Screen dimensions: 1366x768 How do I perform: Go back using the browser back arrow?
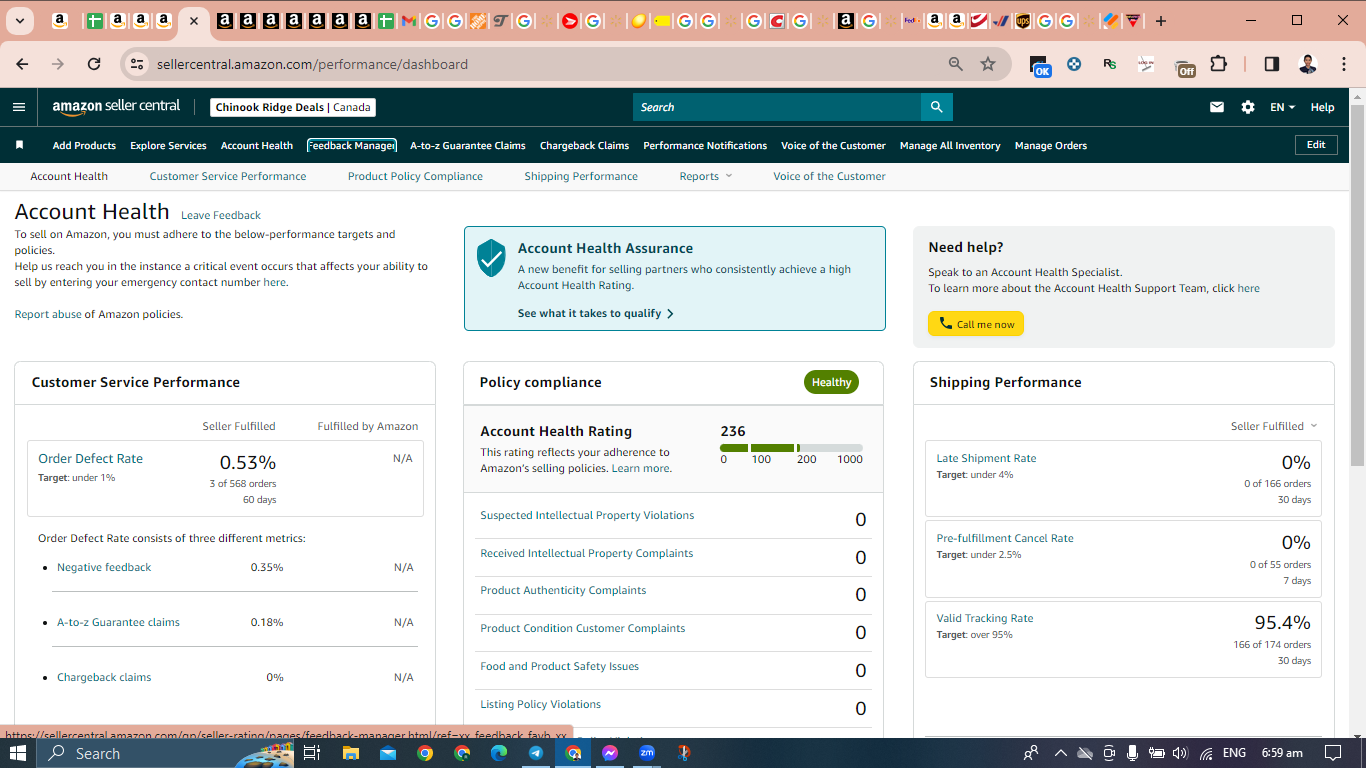22,64
